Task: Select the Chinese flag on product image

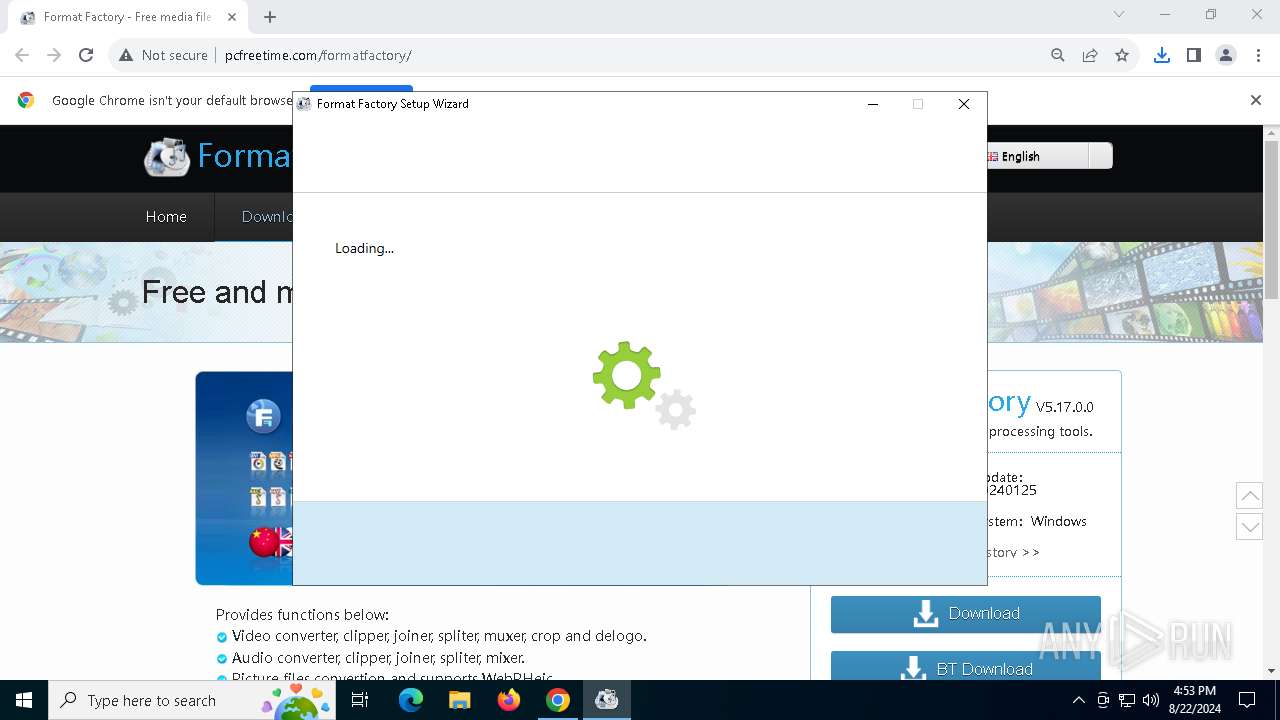Action: click(x=264, y=542)
